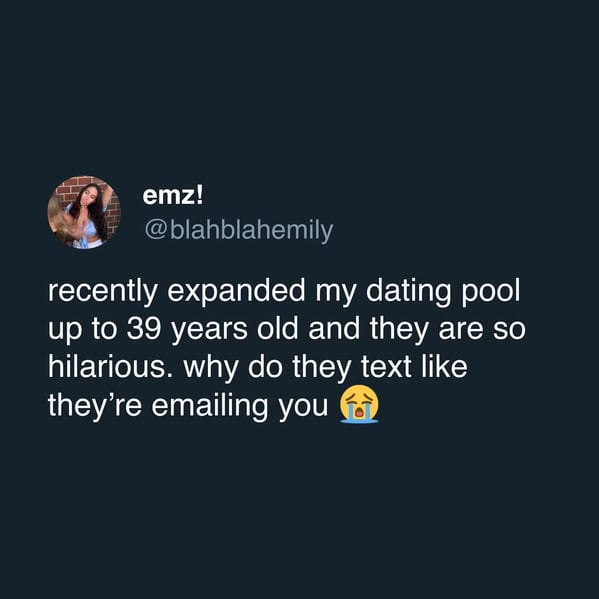This screenshot has height=599, width=599.
Task: Click the loudly crying face emoji
Action: pos(359,404)
